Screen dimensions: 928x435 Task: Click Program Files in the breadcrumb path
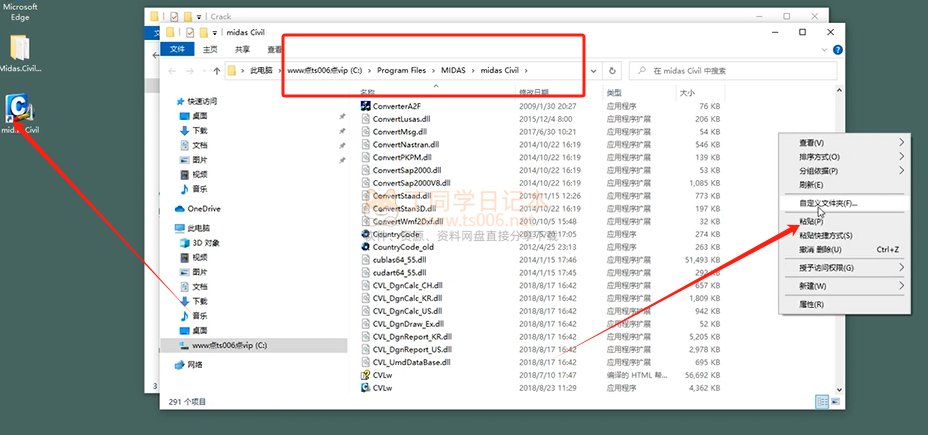tap(402, 71)
